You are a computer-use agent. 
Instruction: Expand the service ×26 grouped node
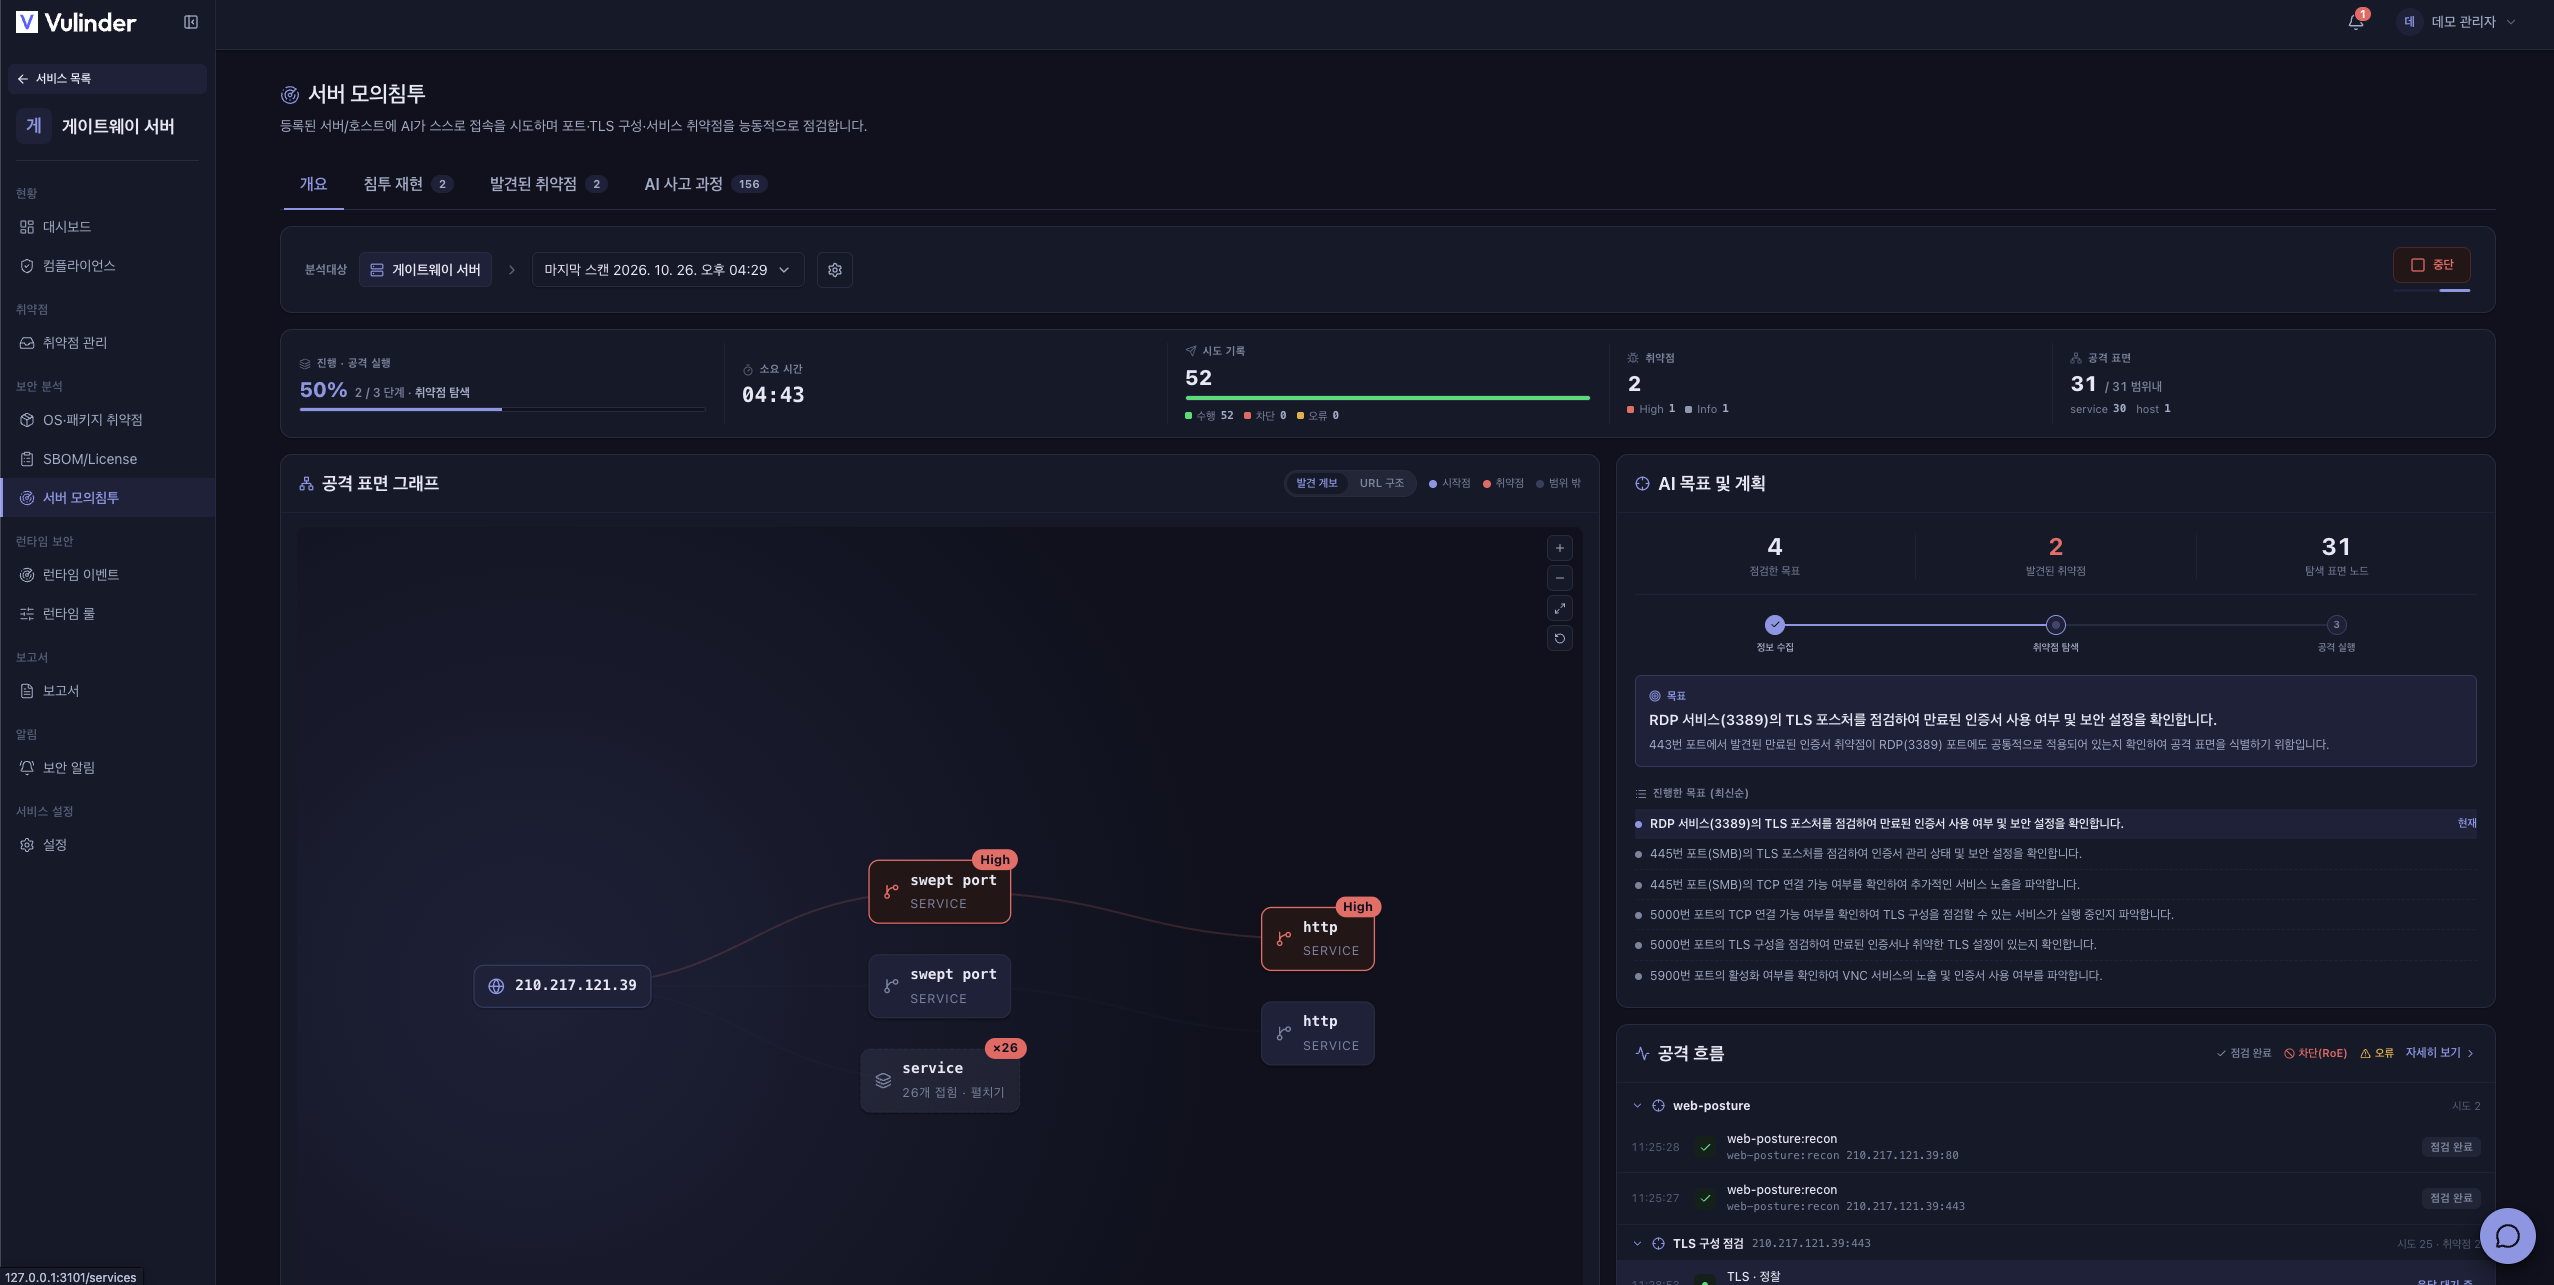click(x=940, y=1080)
